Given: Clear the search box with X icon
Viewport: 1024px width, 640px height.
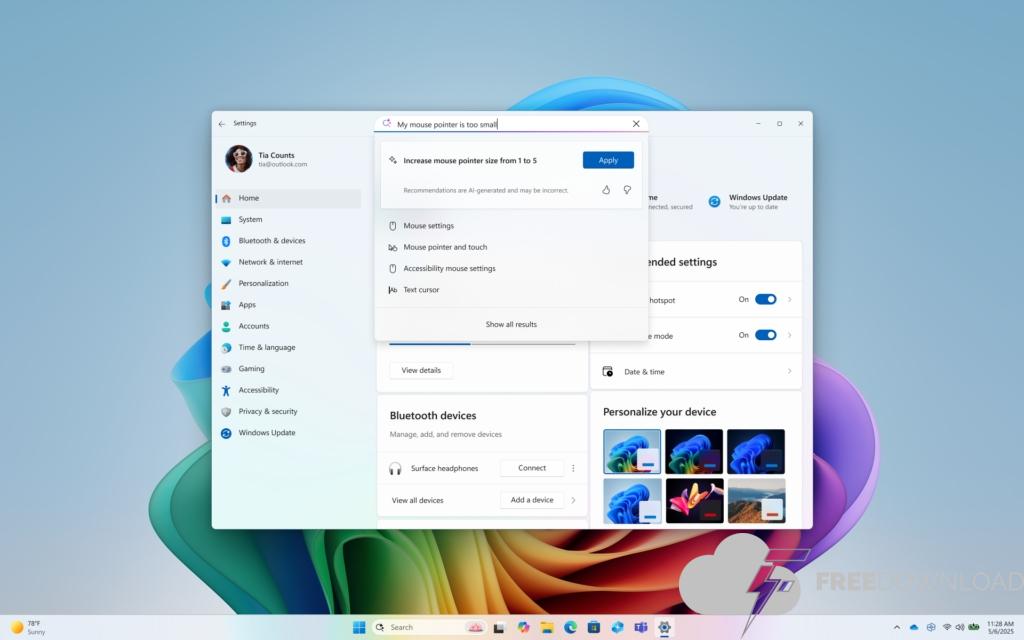Looking at the screenshot, I should (x=636, y=124).
